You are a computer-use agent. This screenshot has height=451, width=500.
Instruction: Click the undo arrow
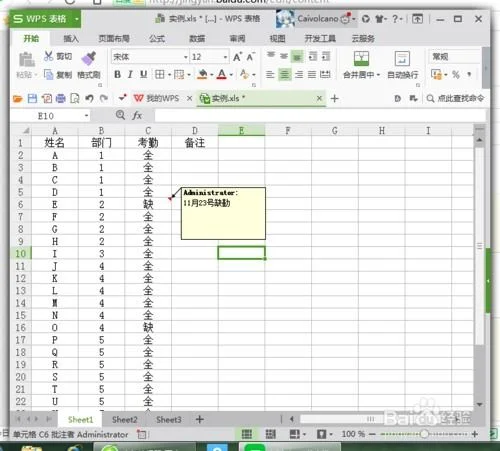[89, 98]
